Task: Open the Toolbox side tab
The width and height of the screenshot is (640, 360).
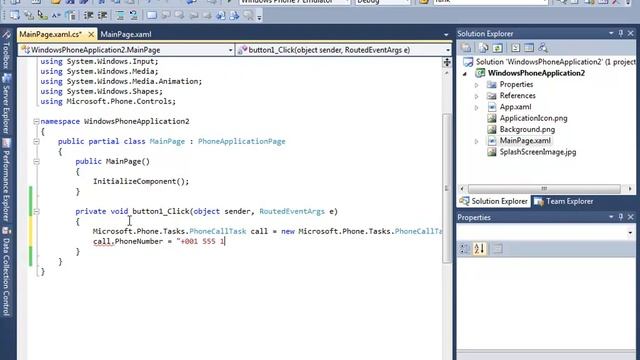Action: pyautogui.click(x=6, y=51)
